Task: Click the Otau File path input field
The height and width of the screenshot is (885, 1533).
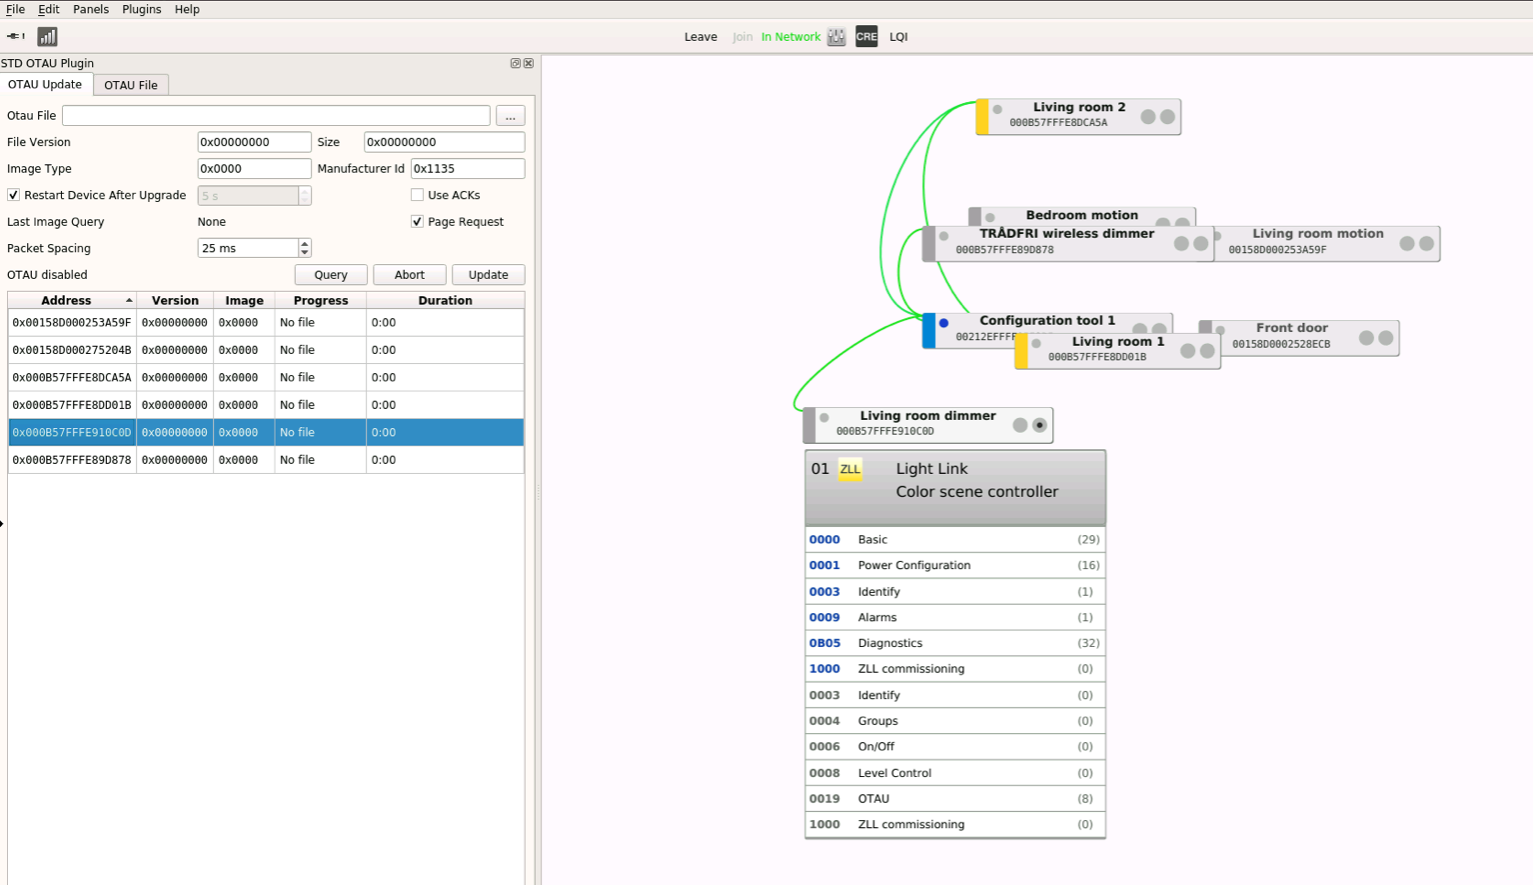Action: pos(276,116)
